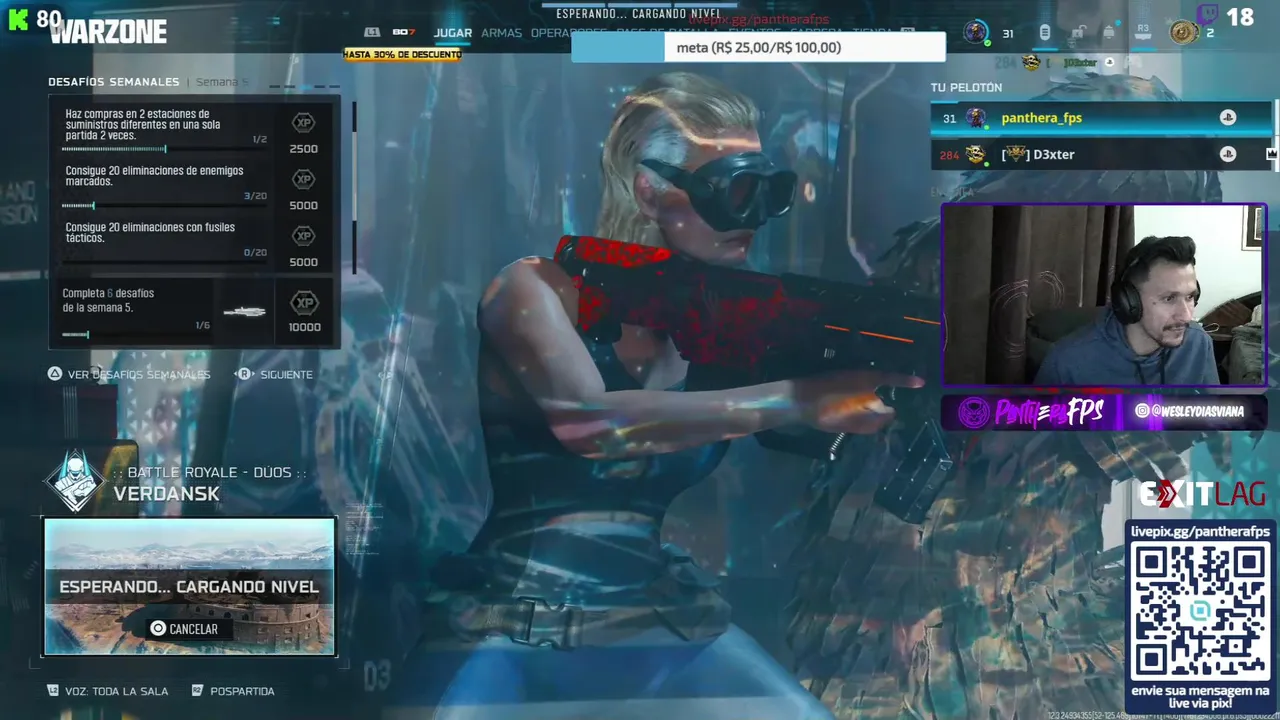Image resolution: width=1280 pixels, height=720 pixels.
Task: Click the L1 shoulder button icon
Action: point(372,32)
